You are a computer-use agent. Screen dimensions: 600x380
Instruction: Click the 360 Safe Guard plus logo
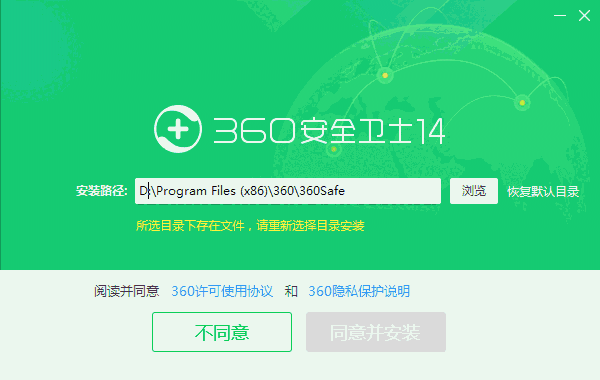point(178,129)
